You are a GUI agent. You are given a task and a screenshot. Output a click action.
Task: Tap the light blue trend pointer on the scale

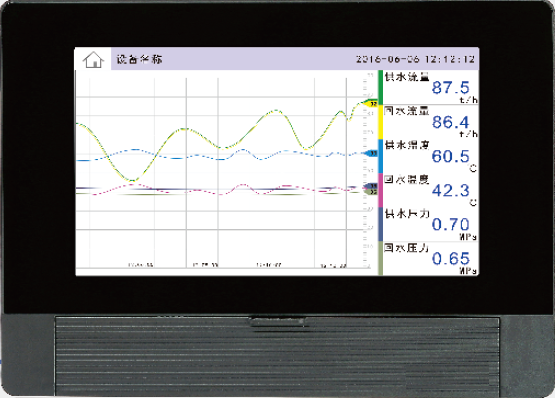point(371,153)
